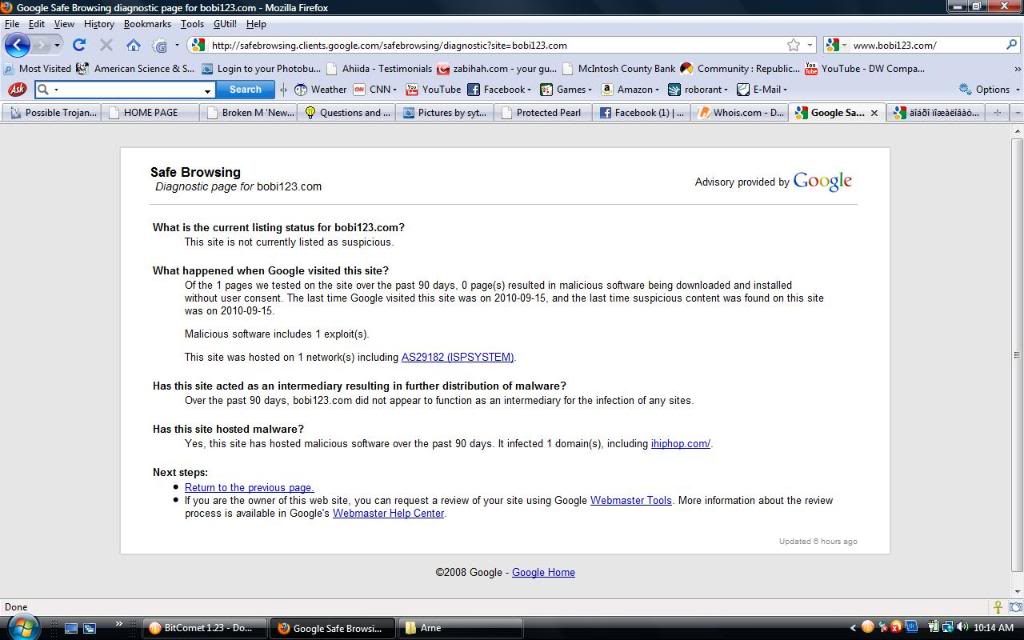Click Return to the previous page link
Screen dimensions: 1024x640
point(249,487)
